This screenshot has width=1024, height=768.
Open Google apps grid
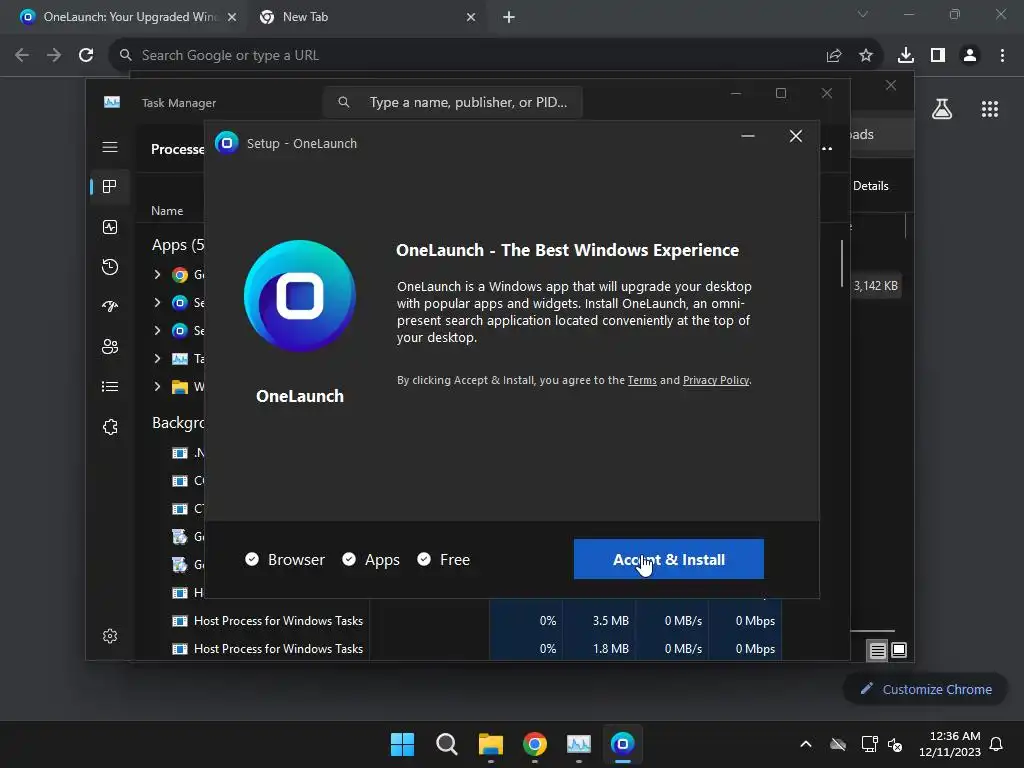click(990, 109)
